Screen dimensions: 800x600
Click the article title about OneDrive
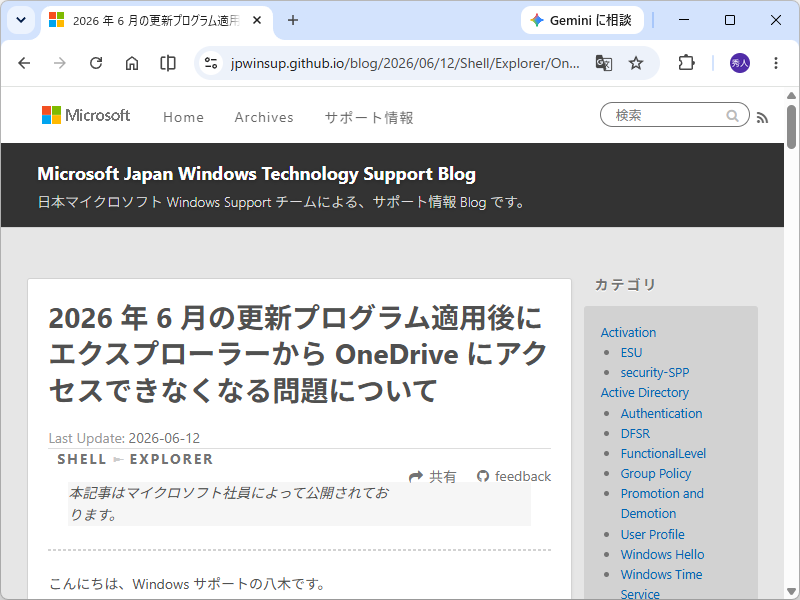point(297,355)
